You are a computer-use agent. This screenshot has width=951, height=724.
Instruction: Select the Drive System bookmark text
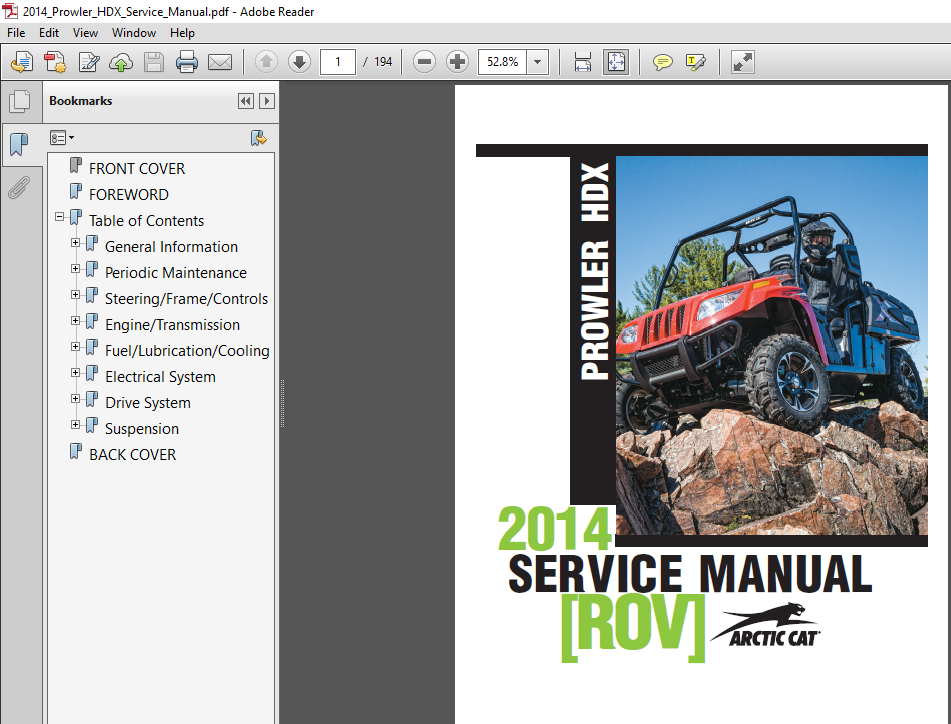click(147, 403)
